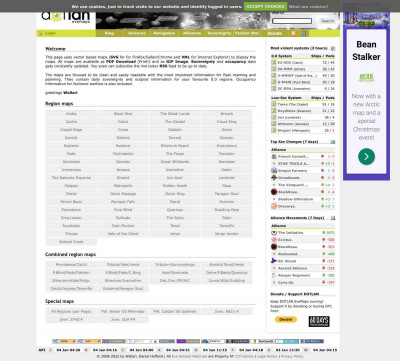Click BlackRose logo in Alliance Movements
This screenshot has width=400, height=361.
pos(274,247)
